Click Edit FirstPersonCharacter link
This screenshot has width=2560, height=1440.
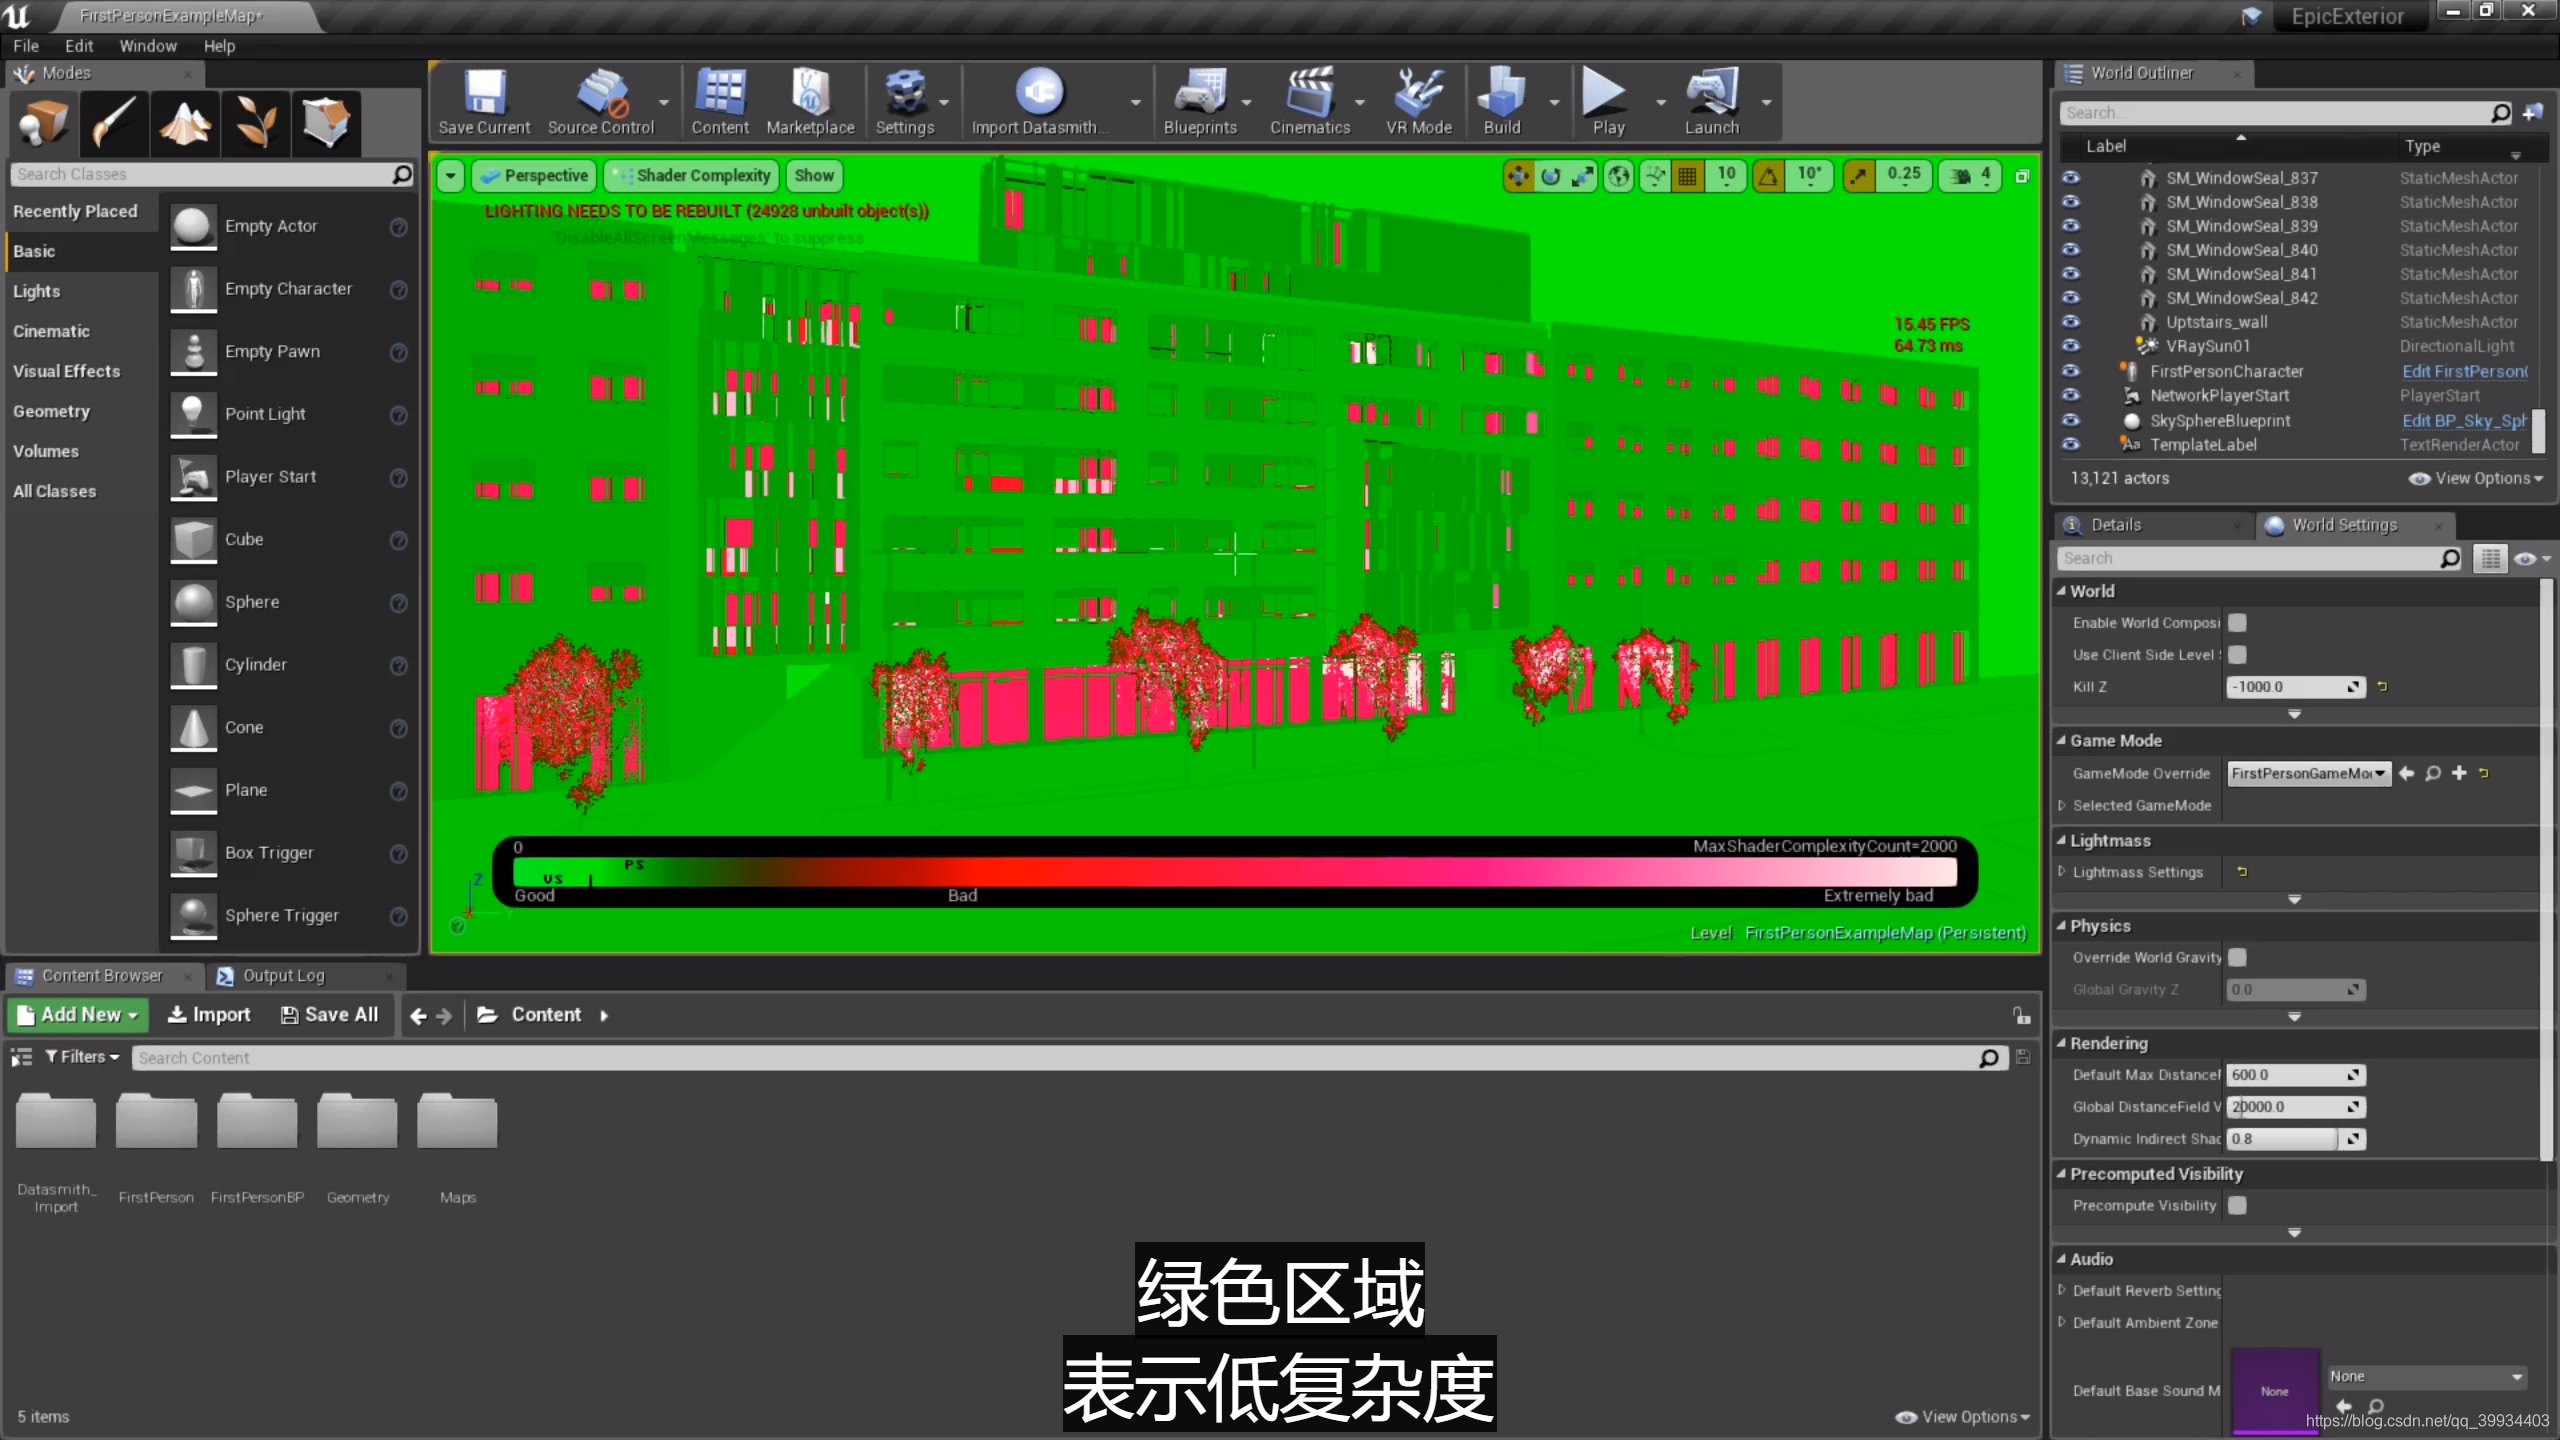2463,371
